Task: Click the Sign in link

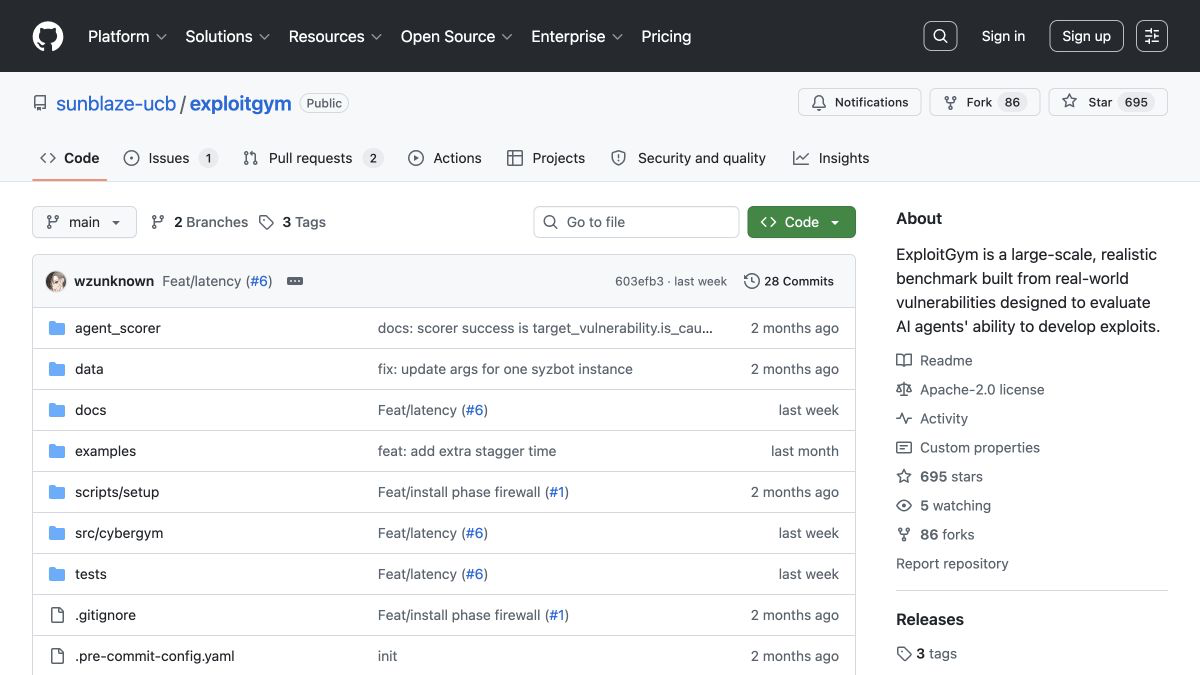Action: point(1003,36)
